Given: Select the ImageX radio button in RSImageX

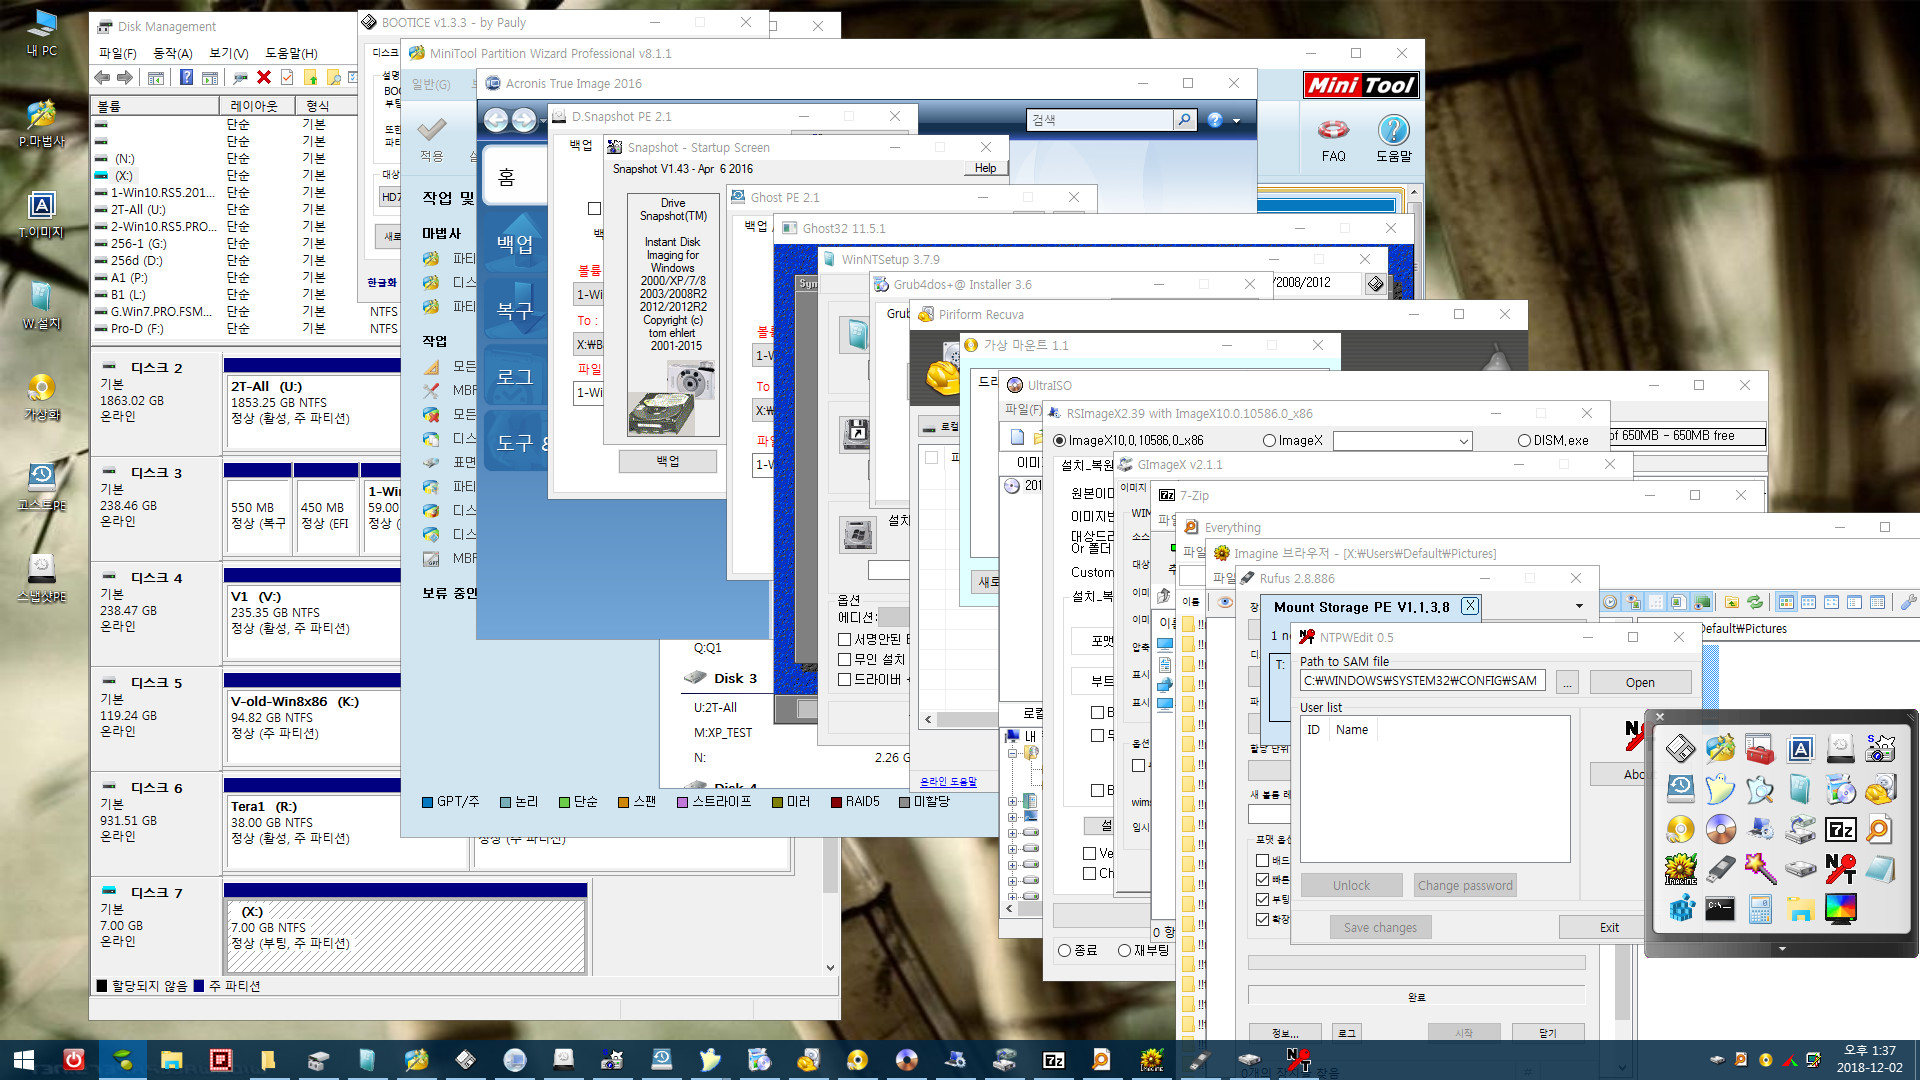Looking at the screenshot, I should pyautogui.click(x=1269, y=440).
